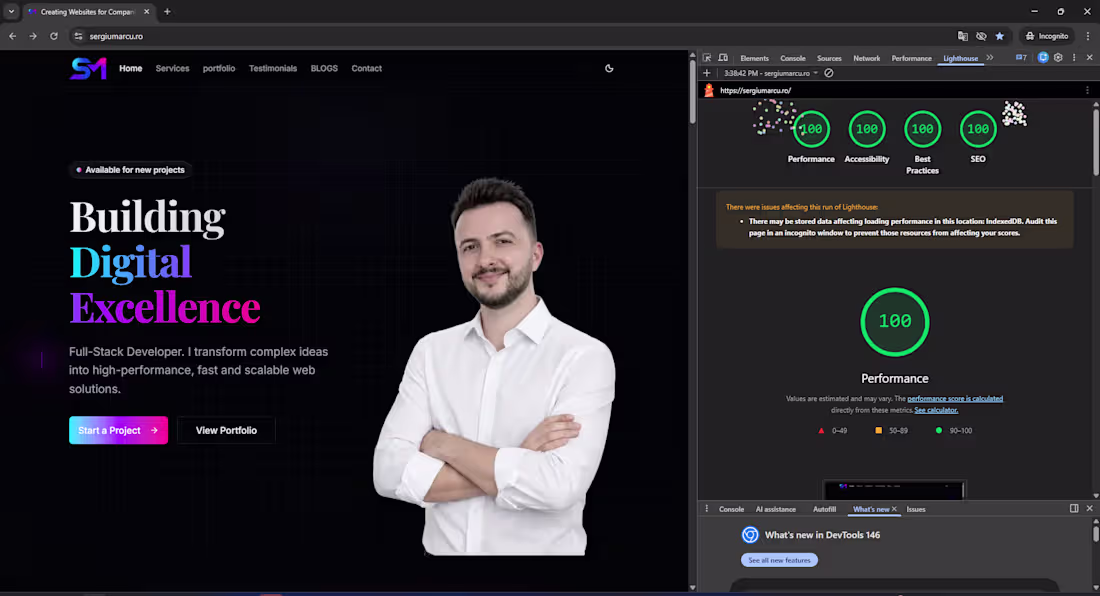Screen dimensions: 1100x596
Task: Open the See calculator link
Action: (x=936, y=409)
